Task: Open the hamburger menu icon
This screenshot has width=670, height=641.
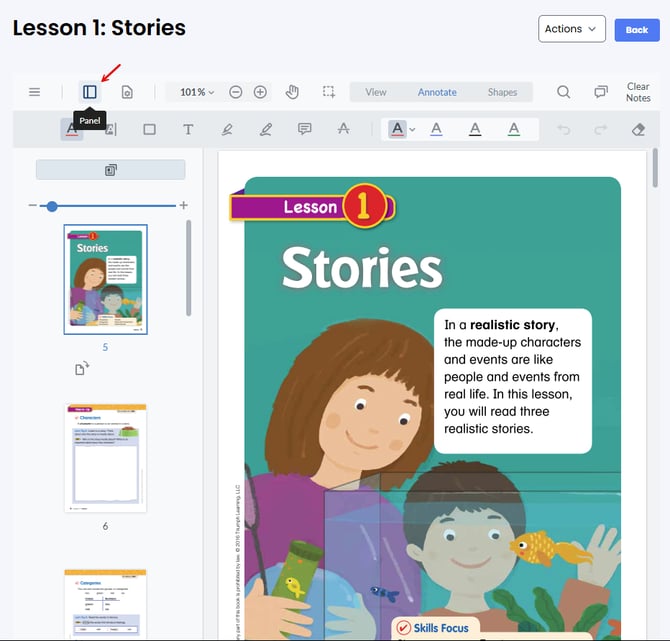Action: (35, 92)
